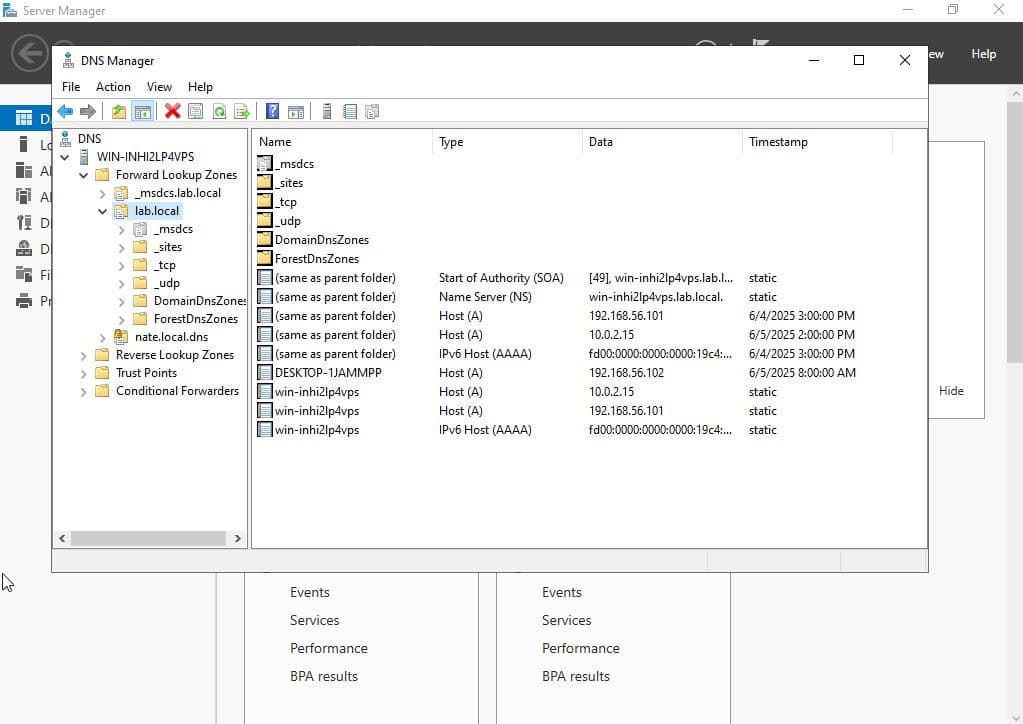Open the Action menu

coord(113,87)
